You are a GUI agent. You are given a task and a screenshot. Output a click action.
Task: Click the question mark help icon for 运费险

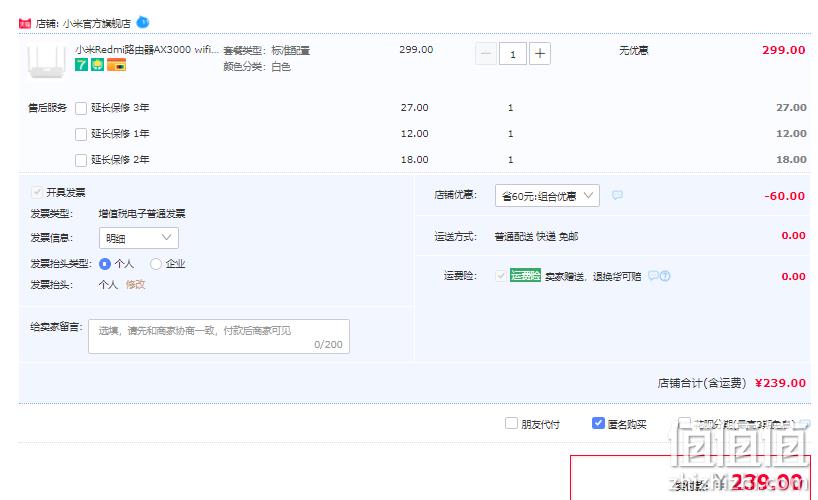(x=665, y=276)
